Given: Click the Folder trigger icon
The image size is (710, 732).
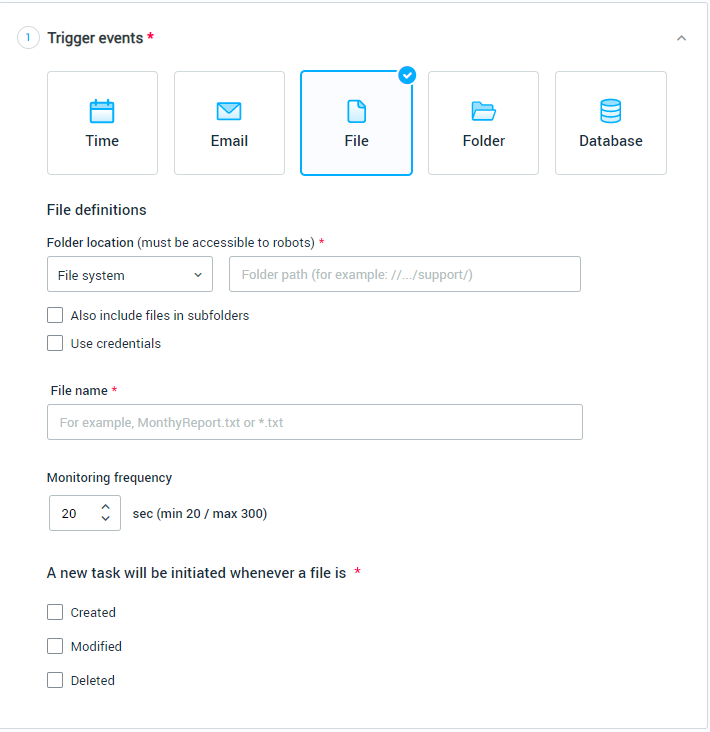Looking at the screenshot, I should [484, 111].
